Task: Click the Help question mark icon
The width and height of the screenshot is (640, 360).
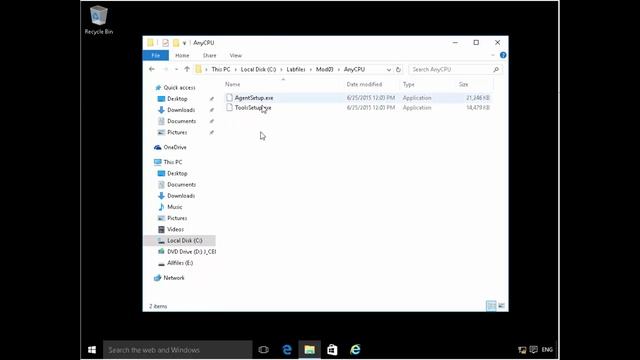Action: [503, 55]
